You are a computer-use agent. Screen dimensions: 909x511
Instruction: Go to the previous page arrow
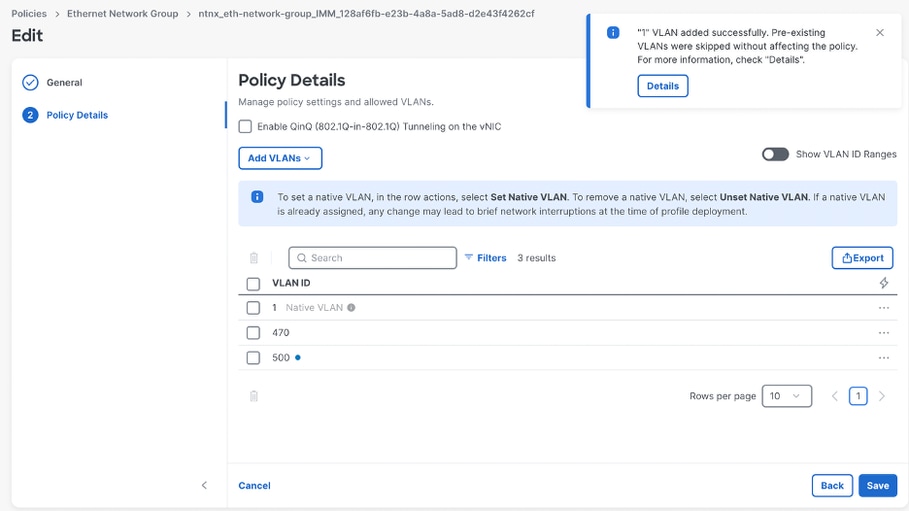tap(835, 396)
